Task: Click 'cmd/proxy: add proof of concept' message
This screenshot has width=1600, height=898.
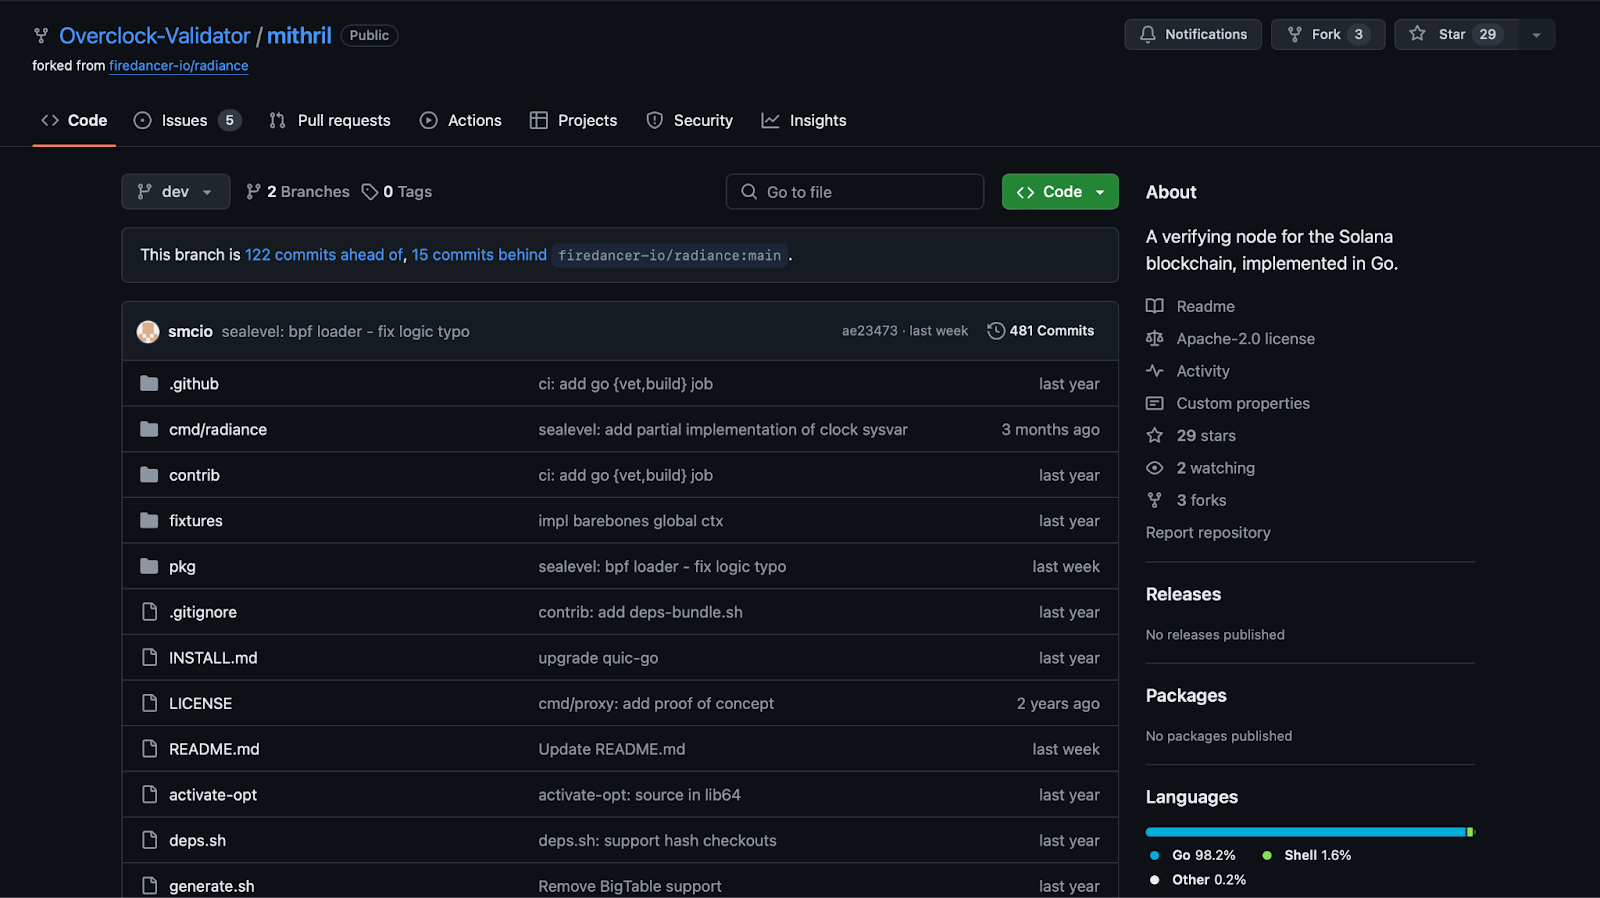Action: pyautogui.click(x=656, y=703)
